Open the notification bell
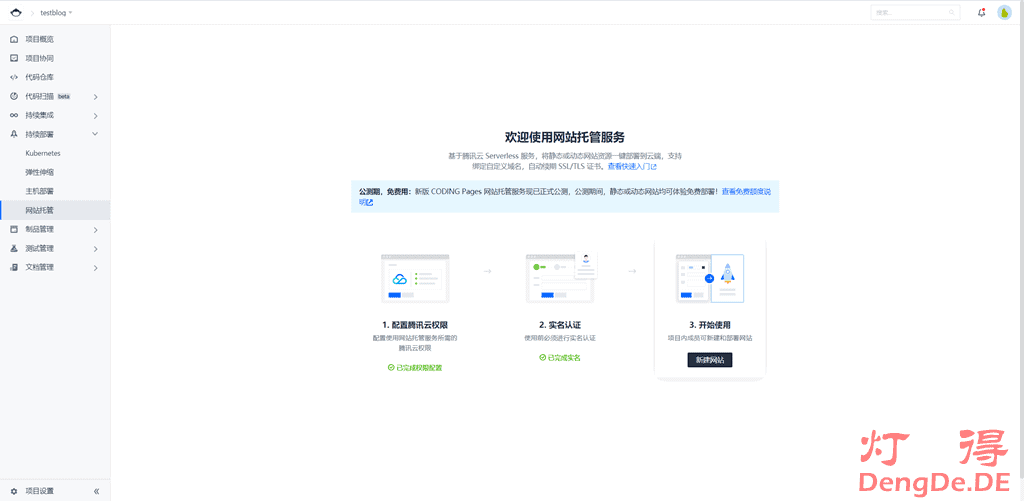 point(981,12)
